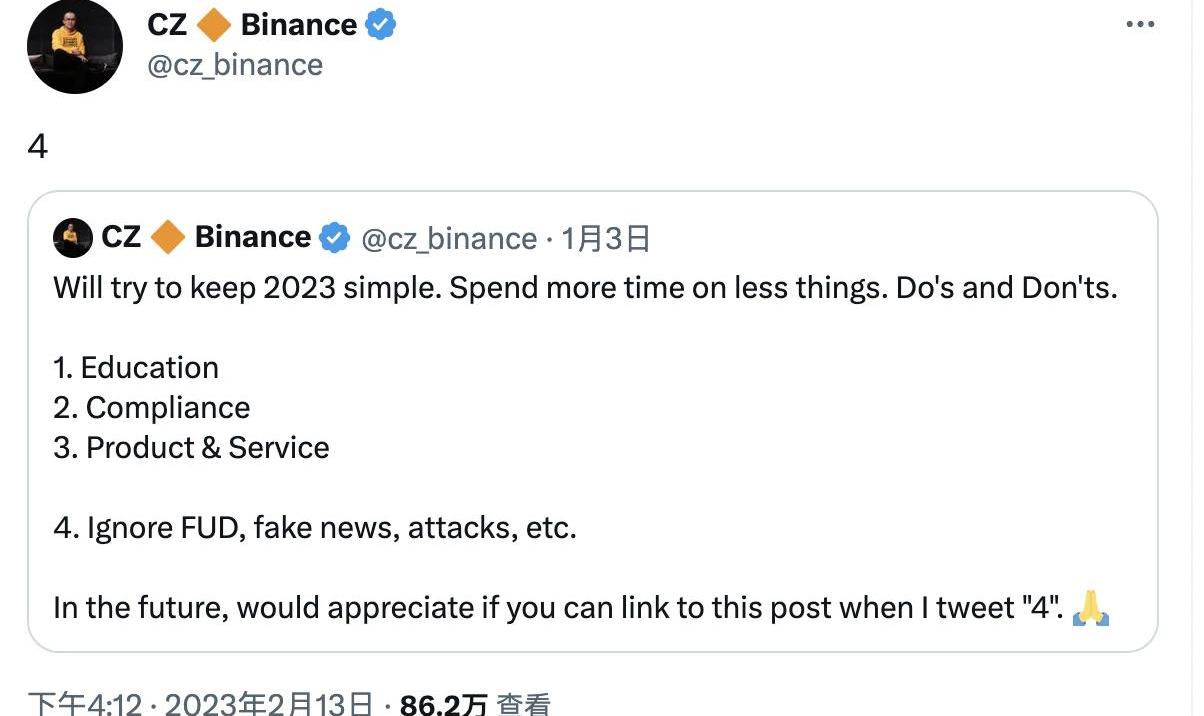The image size is (1204, 716).
Task: Click the verified badge inside the quoted tweet
Action: click(334, 238)
